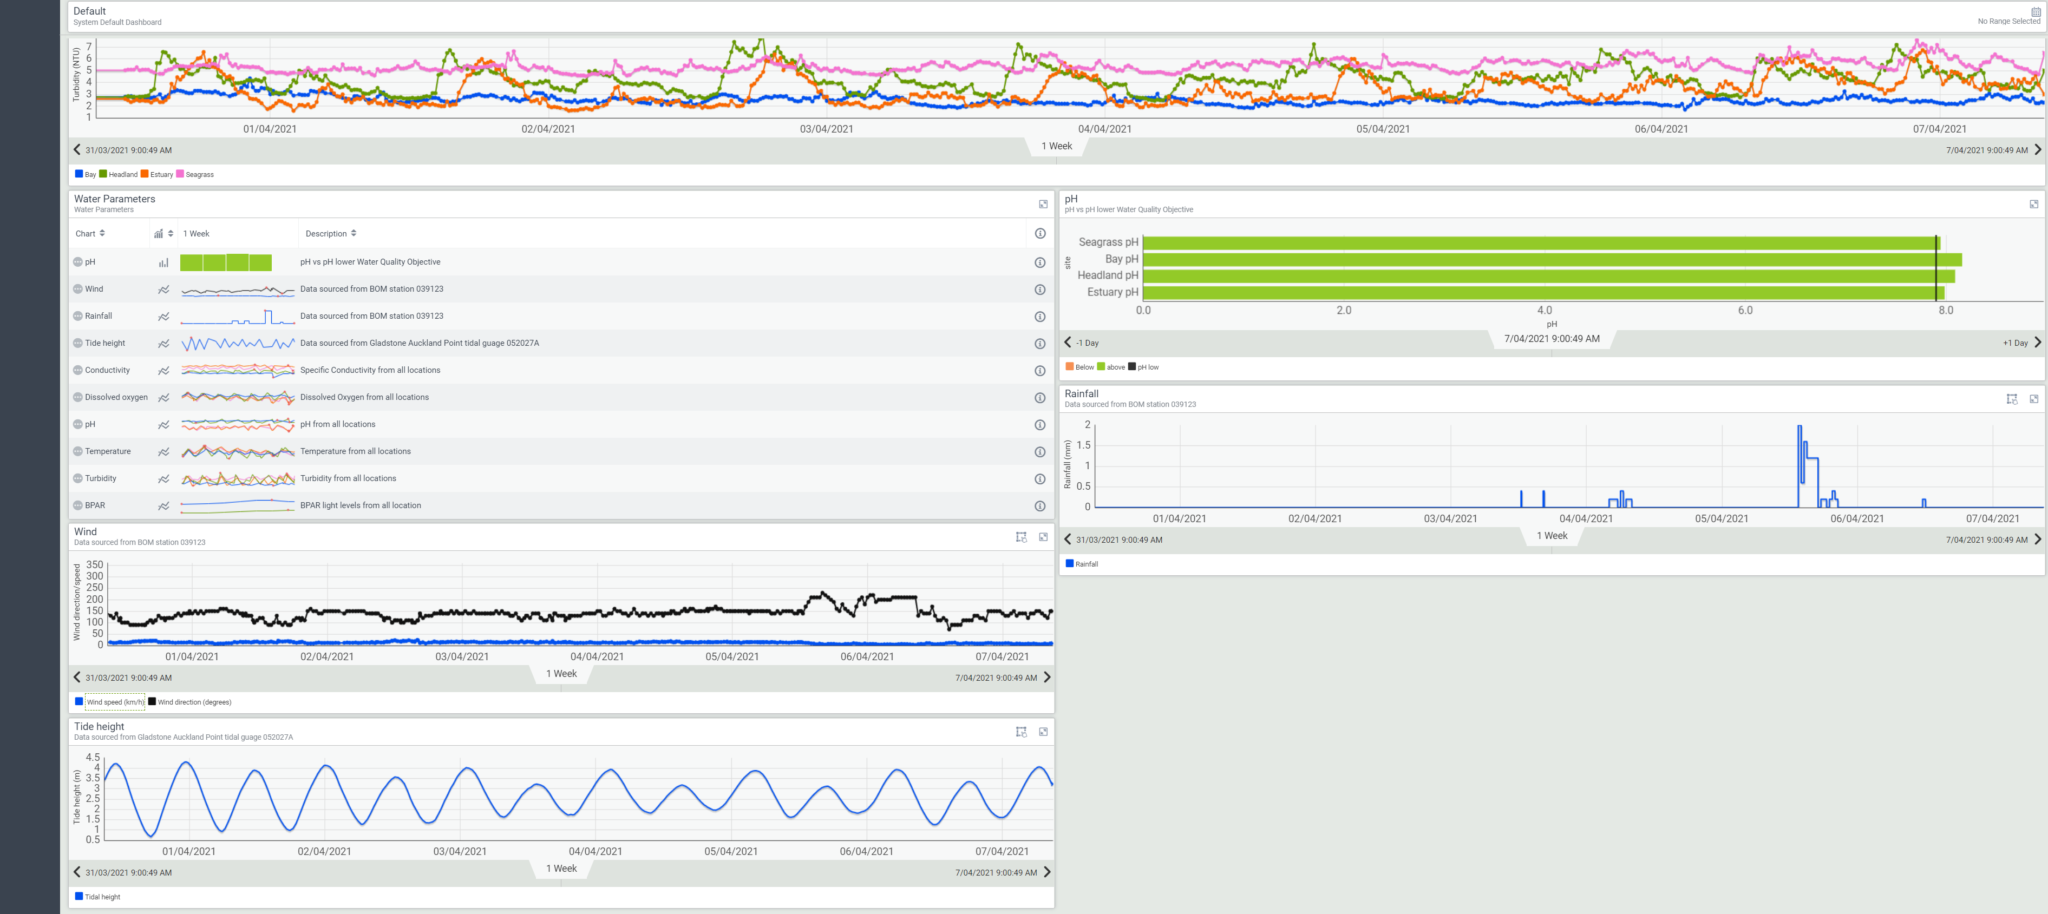Advance the top turbidity chart with the next arrow
Image resolution: width=2048 pixels, height=914 pixels.
[x=2038, y=149]
